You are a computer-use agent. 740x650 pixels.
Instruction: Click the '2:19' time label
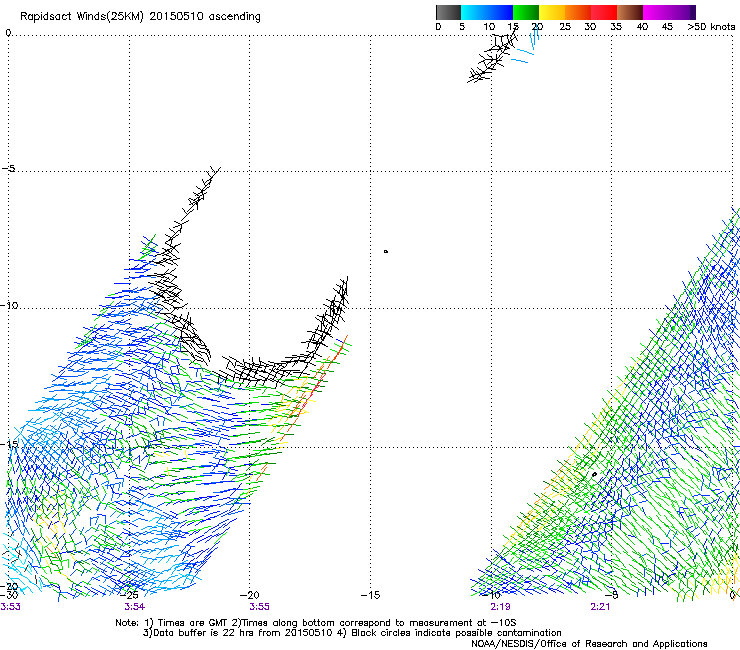[500, 607]
